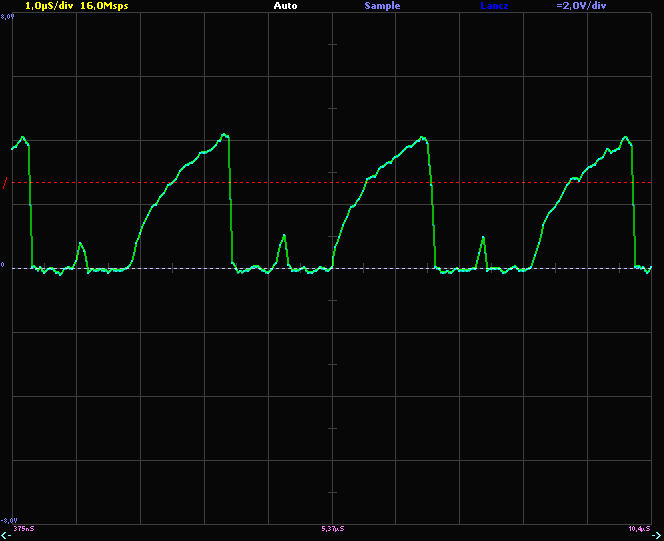Click the -8,0V bottom voltage label

(x=9, y=519)
